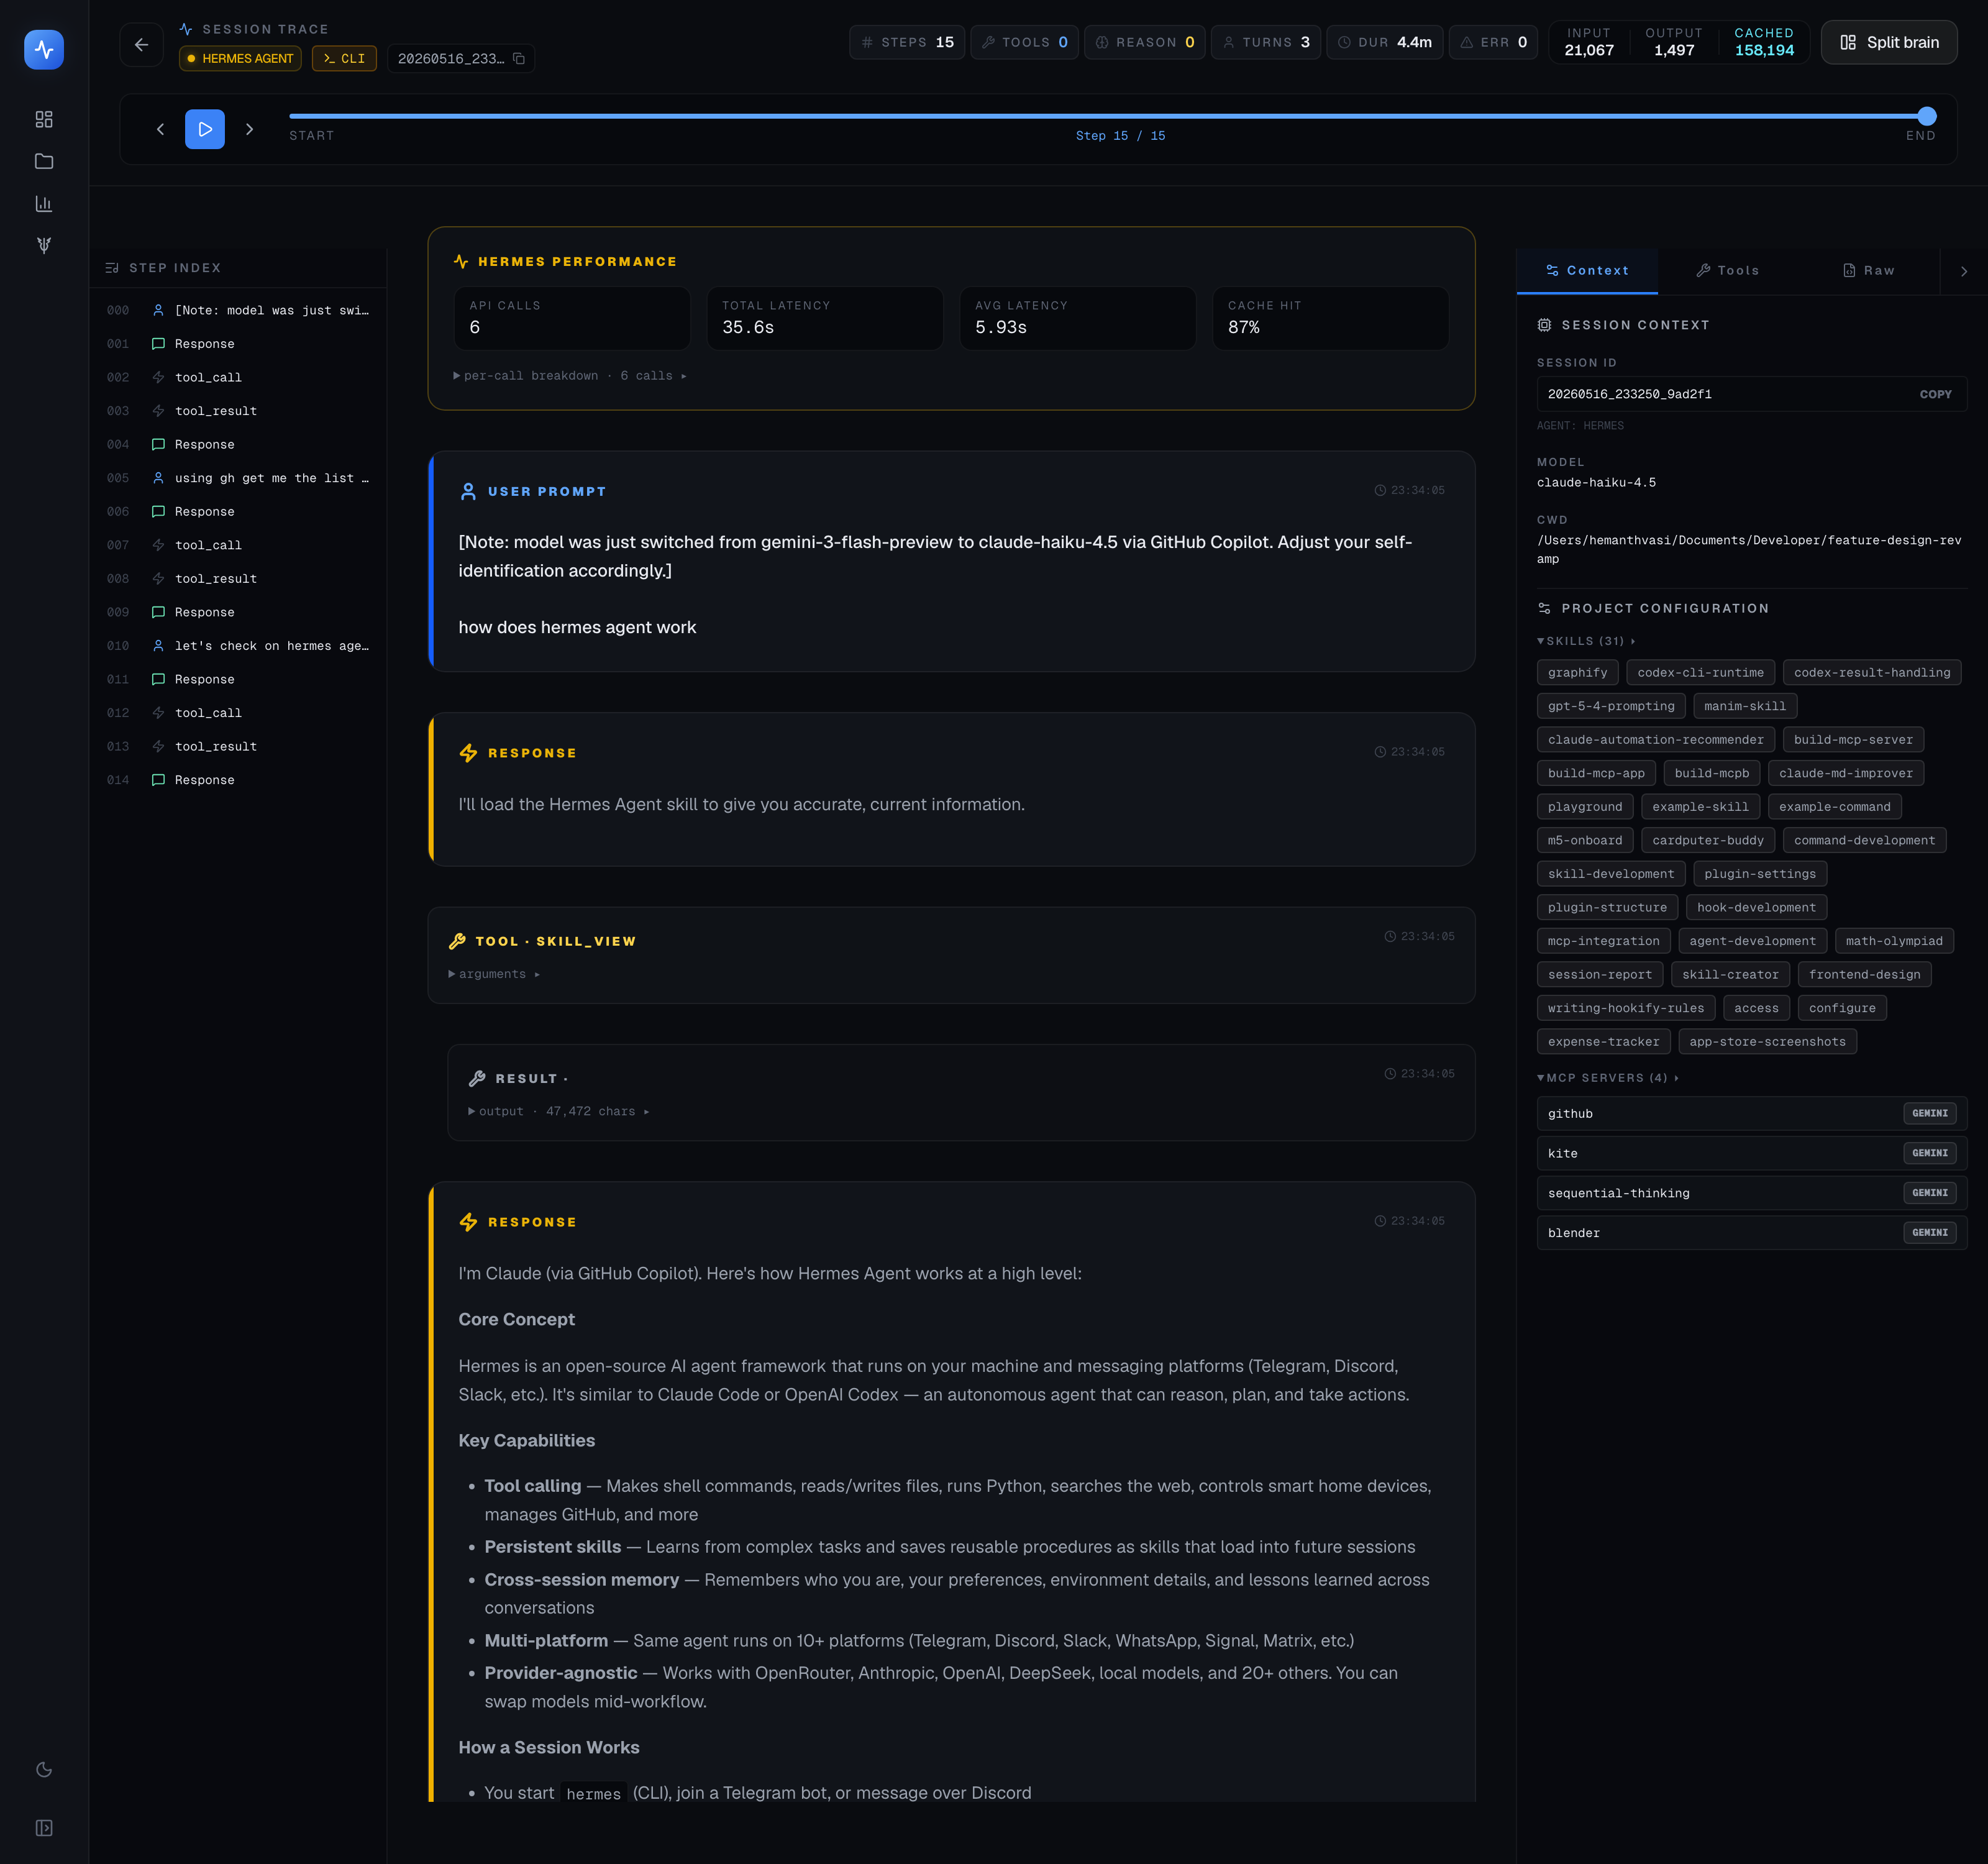Screen dimensions: 1988x1864
Task: Select step 002 tool_call
Action: [x=238, y=377]
